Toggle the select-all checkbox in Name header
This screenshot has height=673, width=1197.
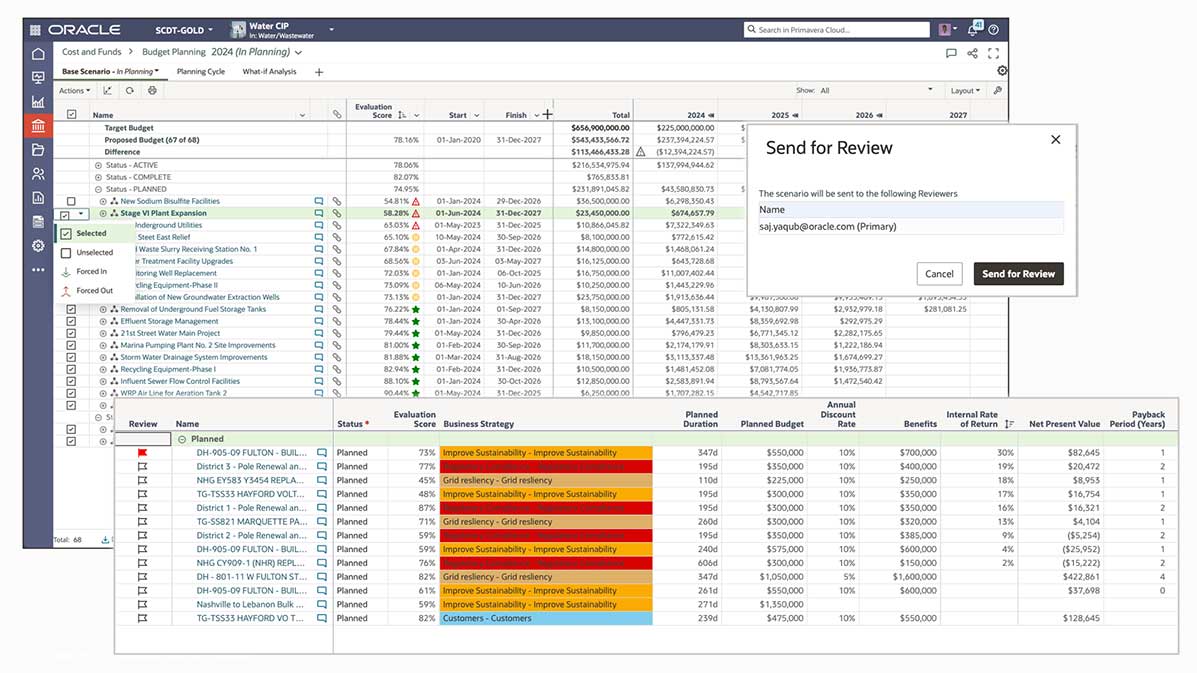71,115
